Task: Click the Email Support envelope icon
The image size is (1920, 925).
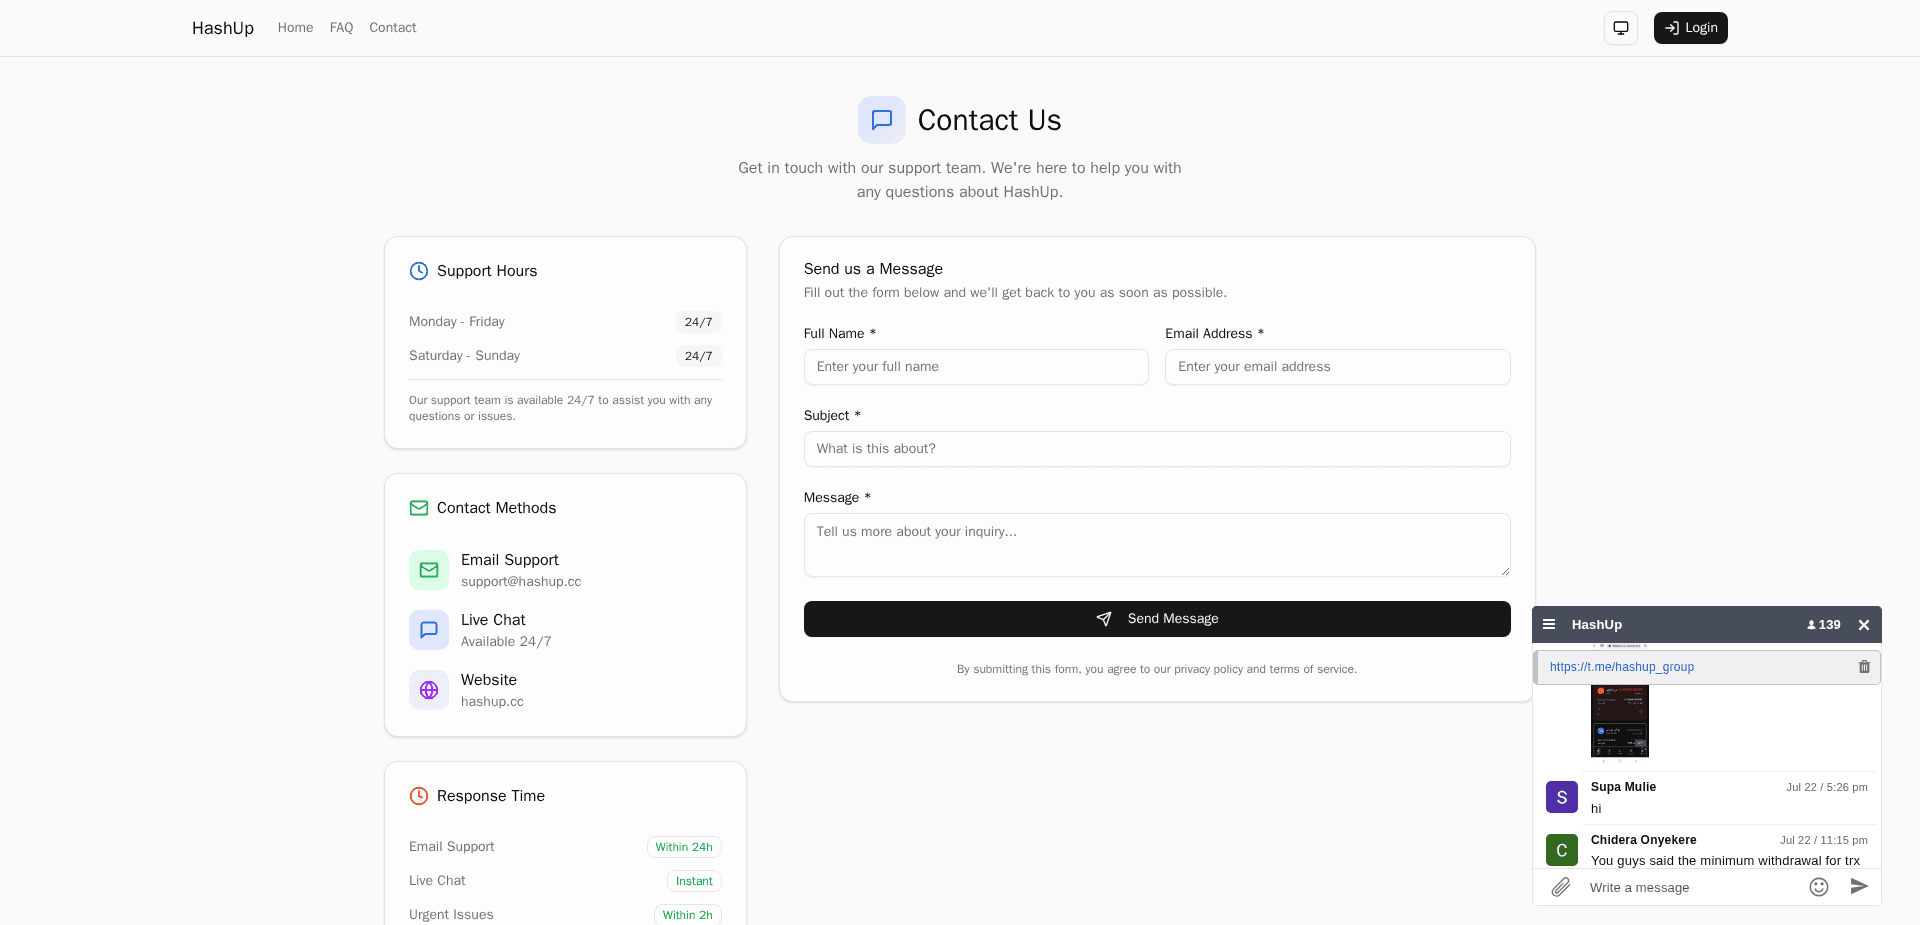Action: coord(428,569)
